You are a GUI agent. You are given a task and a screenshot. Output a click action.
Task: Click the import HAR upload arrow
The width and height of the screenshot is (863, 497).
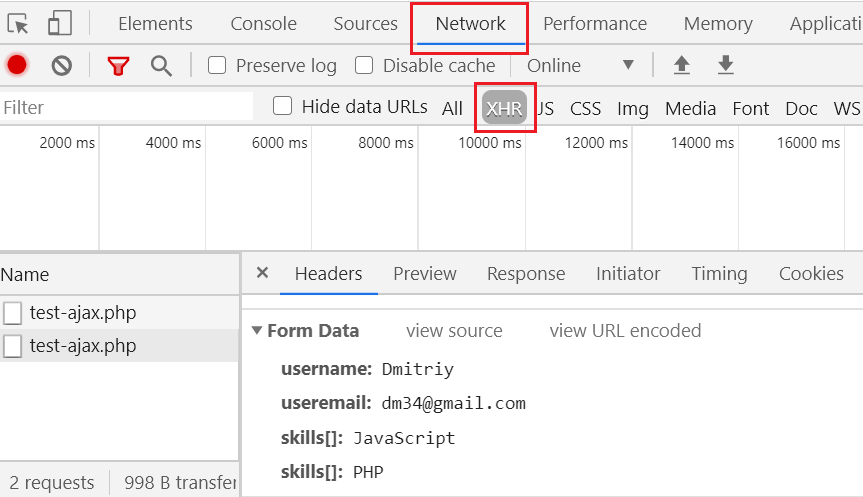(682, 66)
